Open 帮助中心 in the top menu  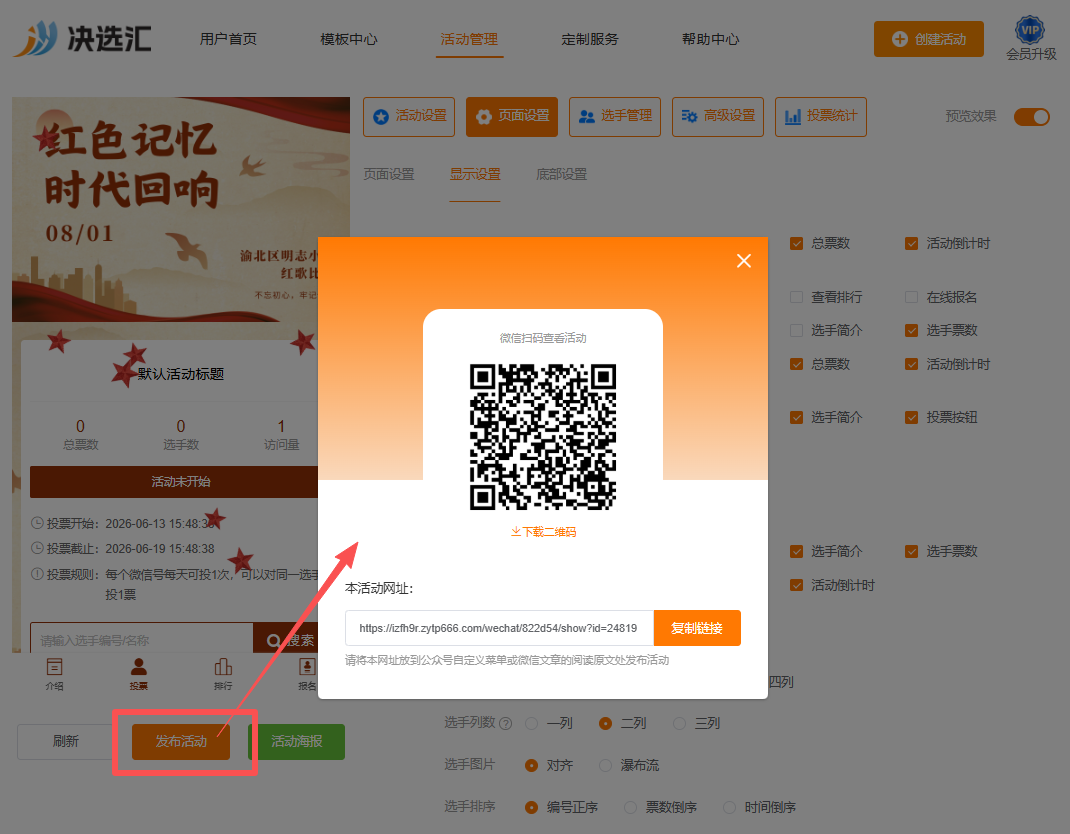[710, 39]
